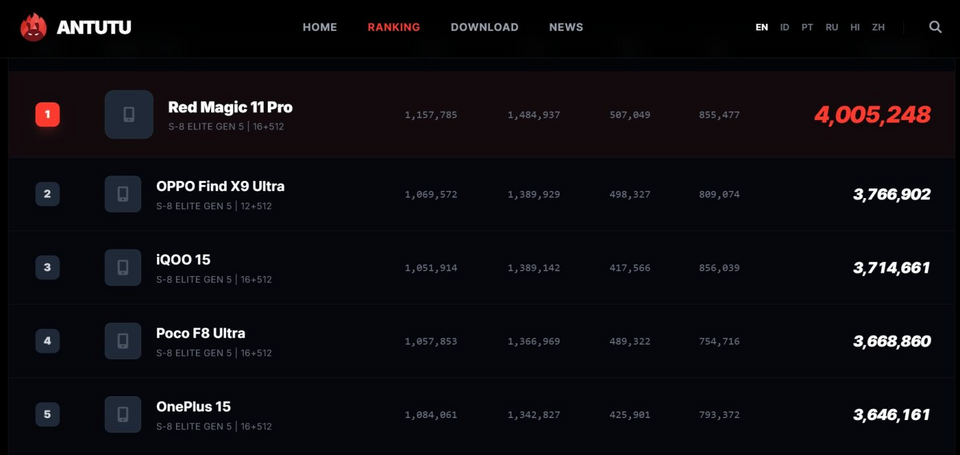960x455 pixels.
Task: Click the OPPO Find X9 Ultra phone icon
Action: coord(123,194)
